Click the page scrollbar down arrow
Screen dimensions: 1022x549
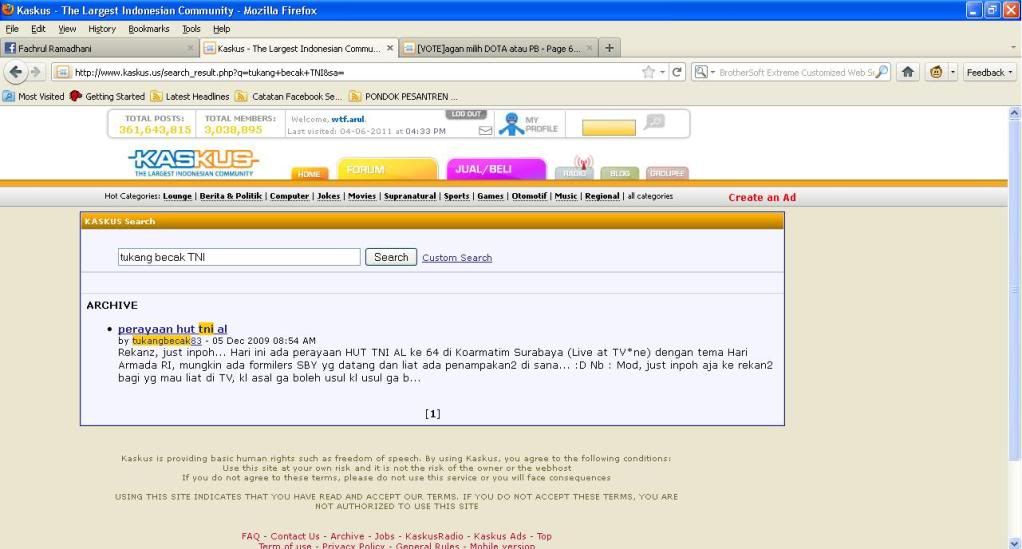click(x=1015, y=542)
